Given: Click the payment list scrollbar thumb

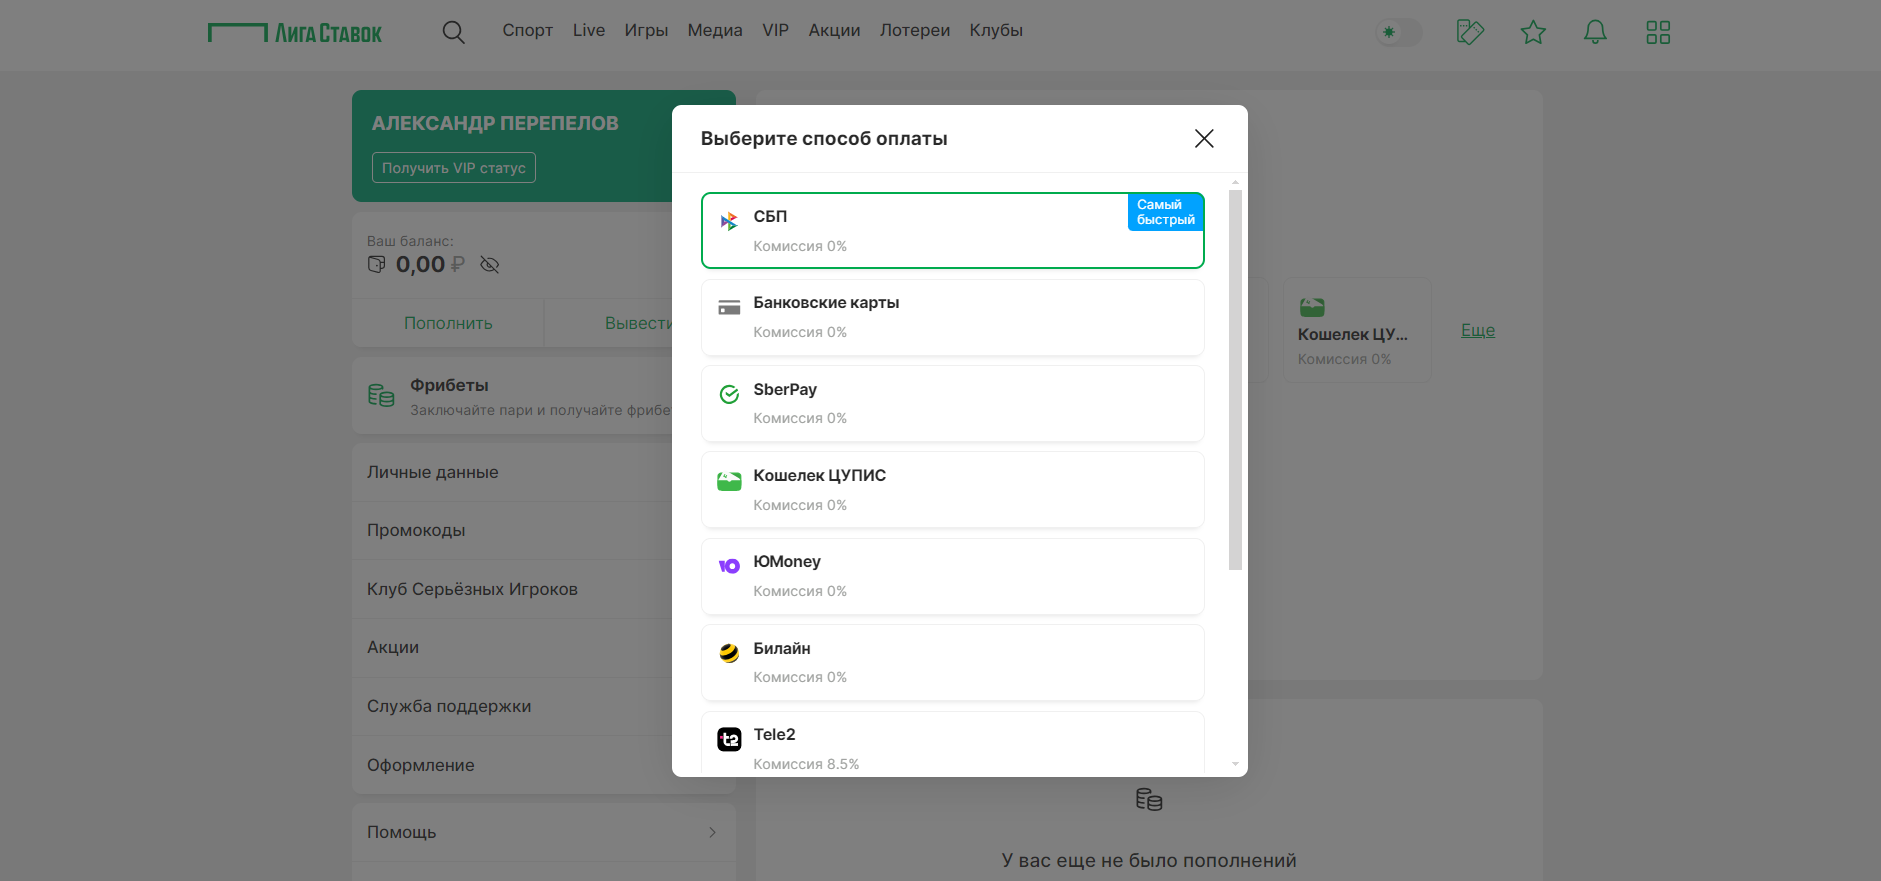Looking at the screenshot, I should pyautogui.click(x=1235, y=380).
